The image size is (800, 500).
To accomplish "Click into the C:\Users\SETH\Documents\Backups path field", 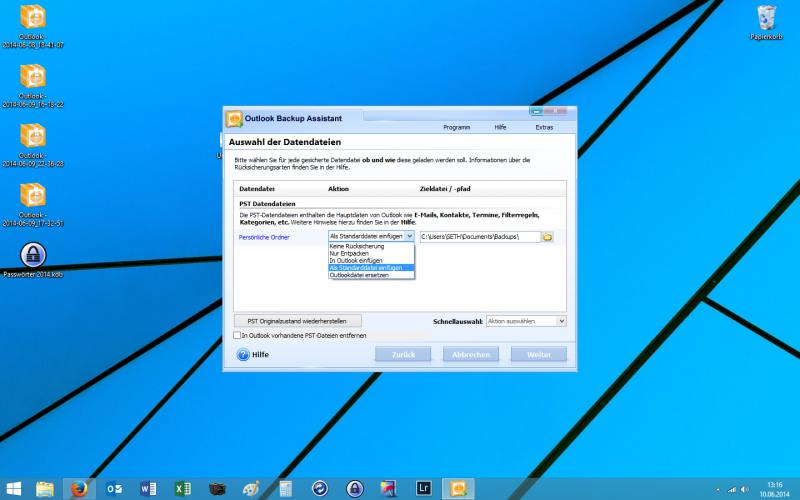I will (x=480, y=237).
